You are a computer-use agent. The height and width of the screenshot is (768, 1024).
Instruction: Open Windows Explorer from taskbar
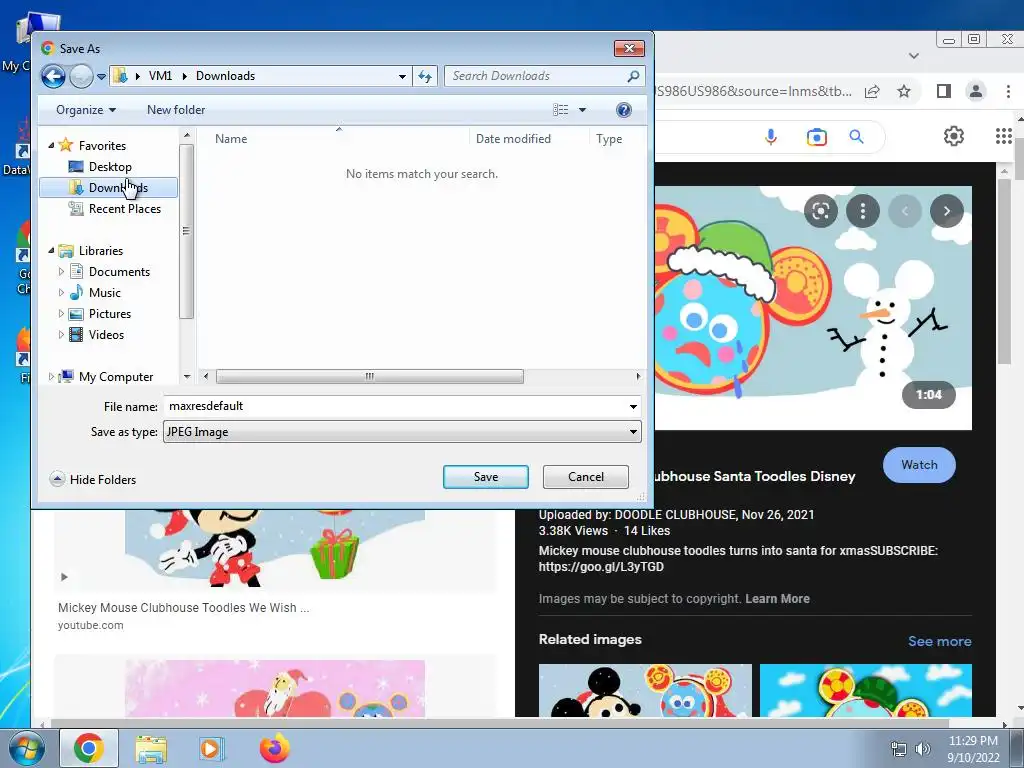point(151,749)
